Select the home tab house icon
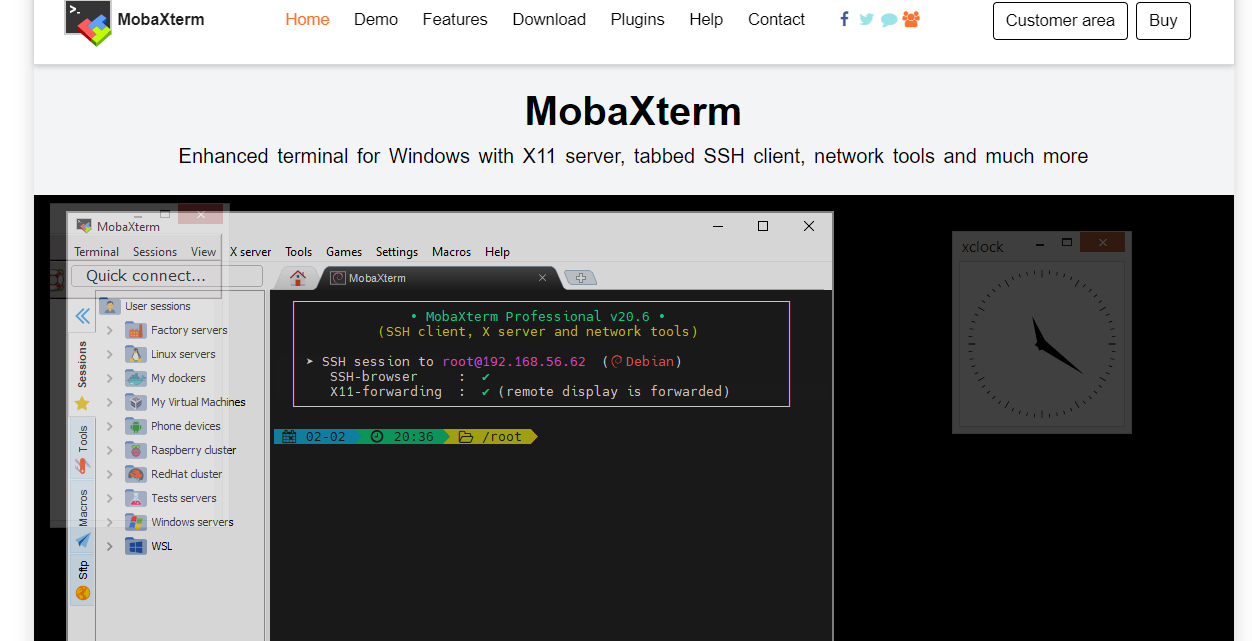1252x641 pixels. pyautogui.click(x=297, y=278)
